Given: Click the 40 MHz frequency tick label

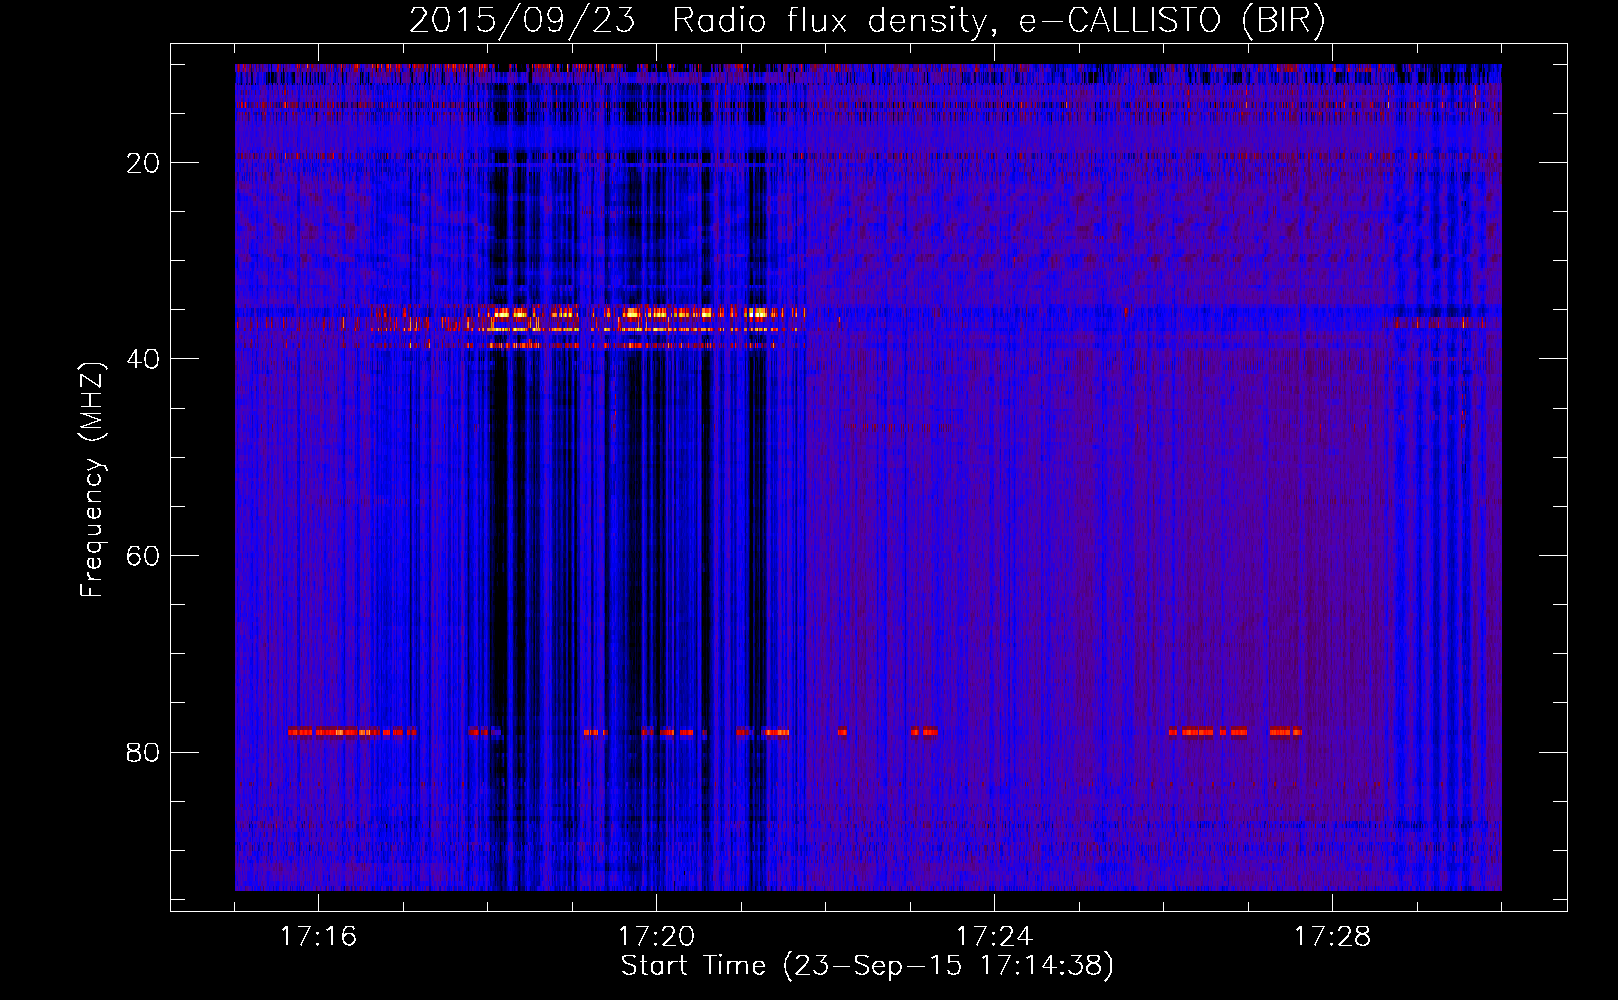Looking at the screenshot, I should [143, 359].
